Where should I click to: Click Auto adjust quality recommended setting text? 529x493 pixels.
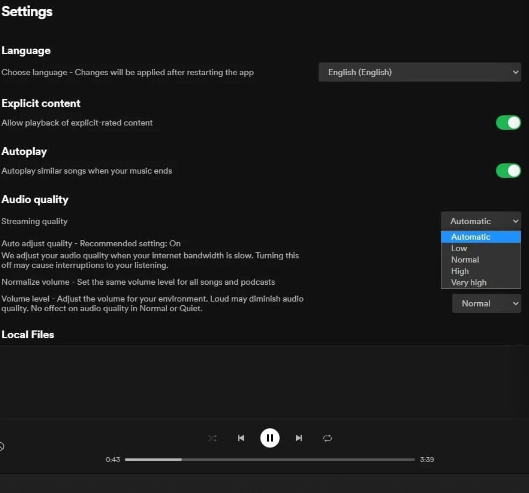pyautogui.click(x=91, y=243)
